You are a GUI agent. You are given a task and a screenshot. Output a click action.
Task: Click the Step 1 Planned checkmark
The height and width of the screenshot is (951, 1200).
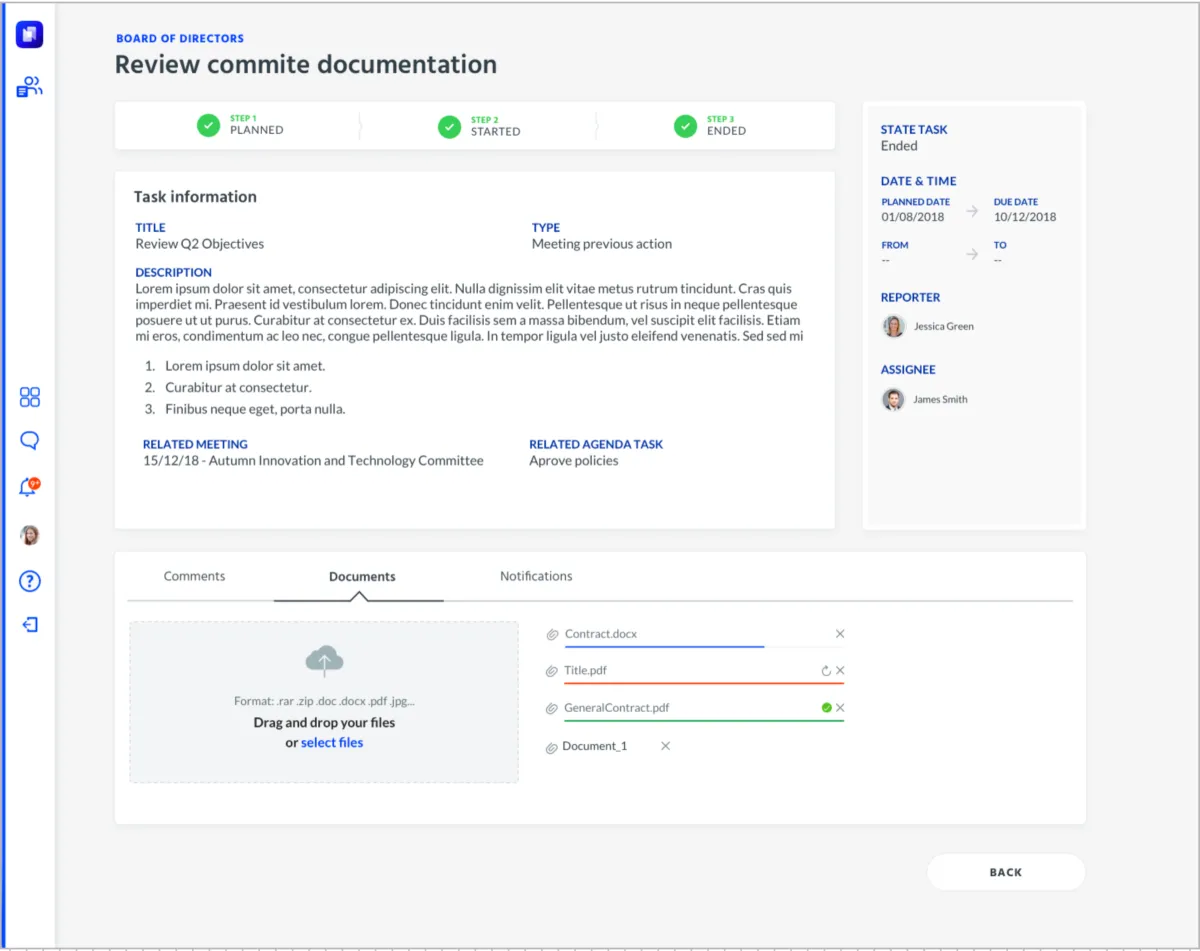click(208, 125)
